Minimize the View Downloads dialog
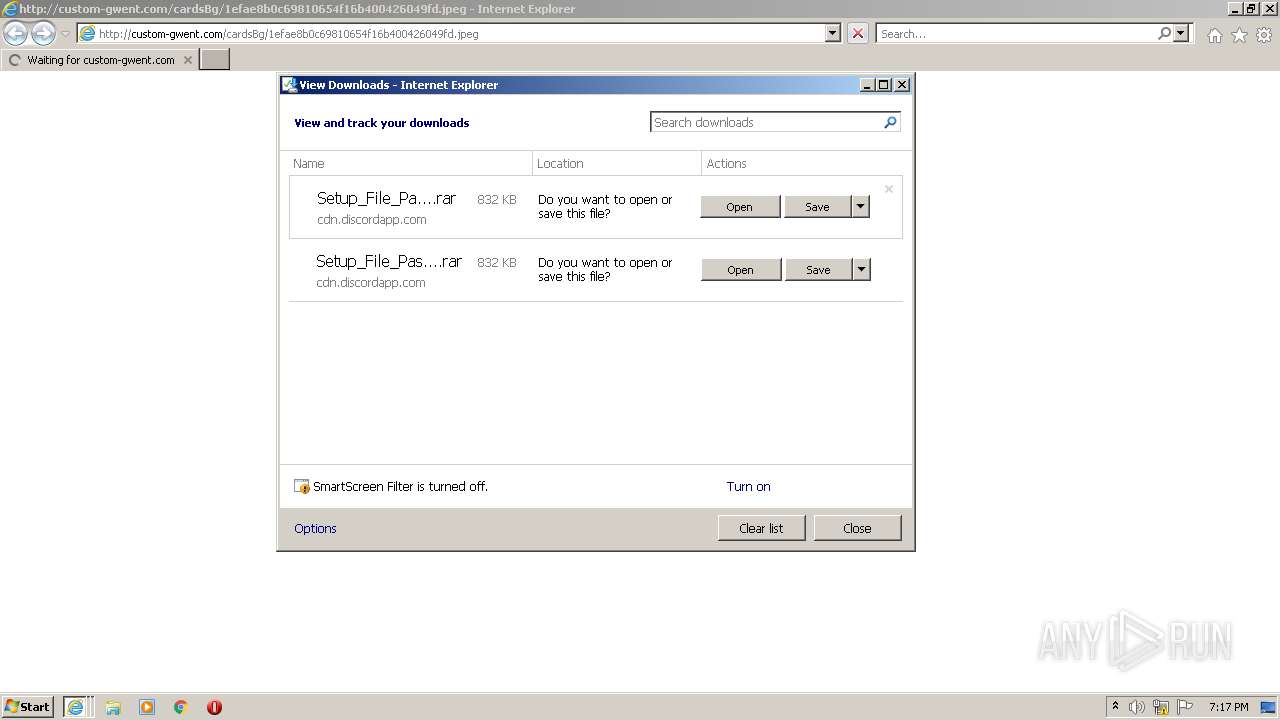 click(866, 85)
